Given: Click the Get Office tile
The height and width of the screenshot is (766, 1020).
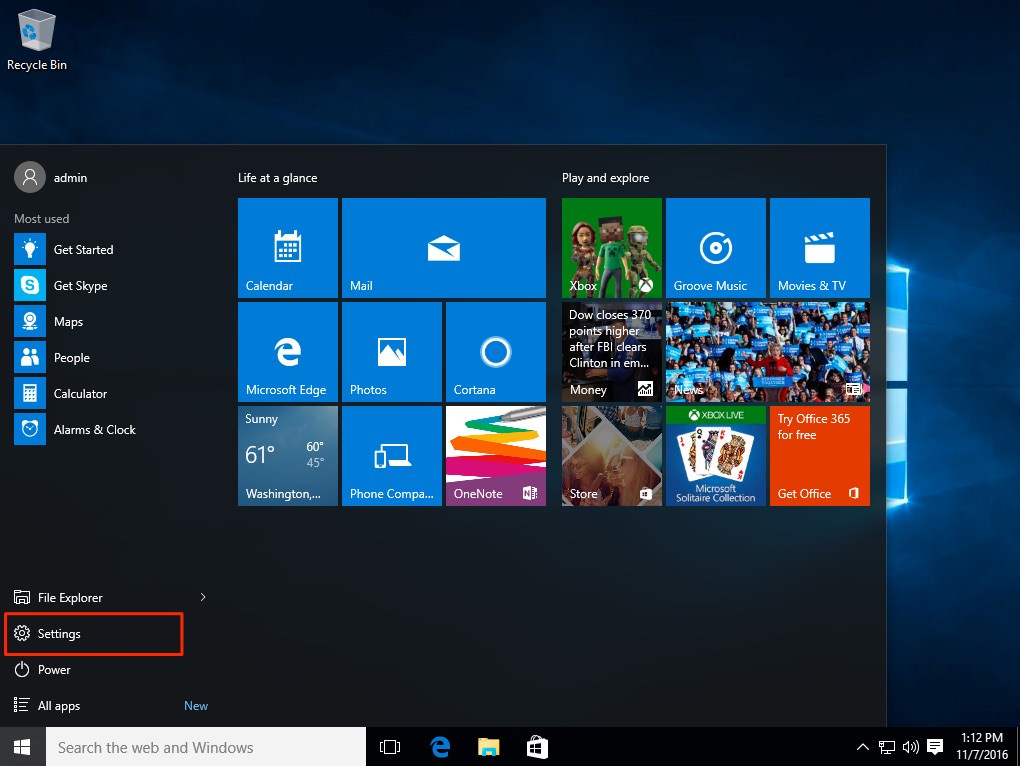Looking at the screenshot, I should [819, 455].
